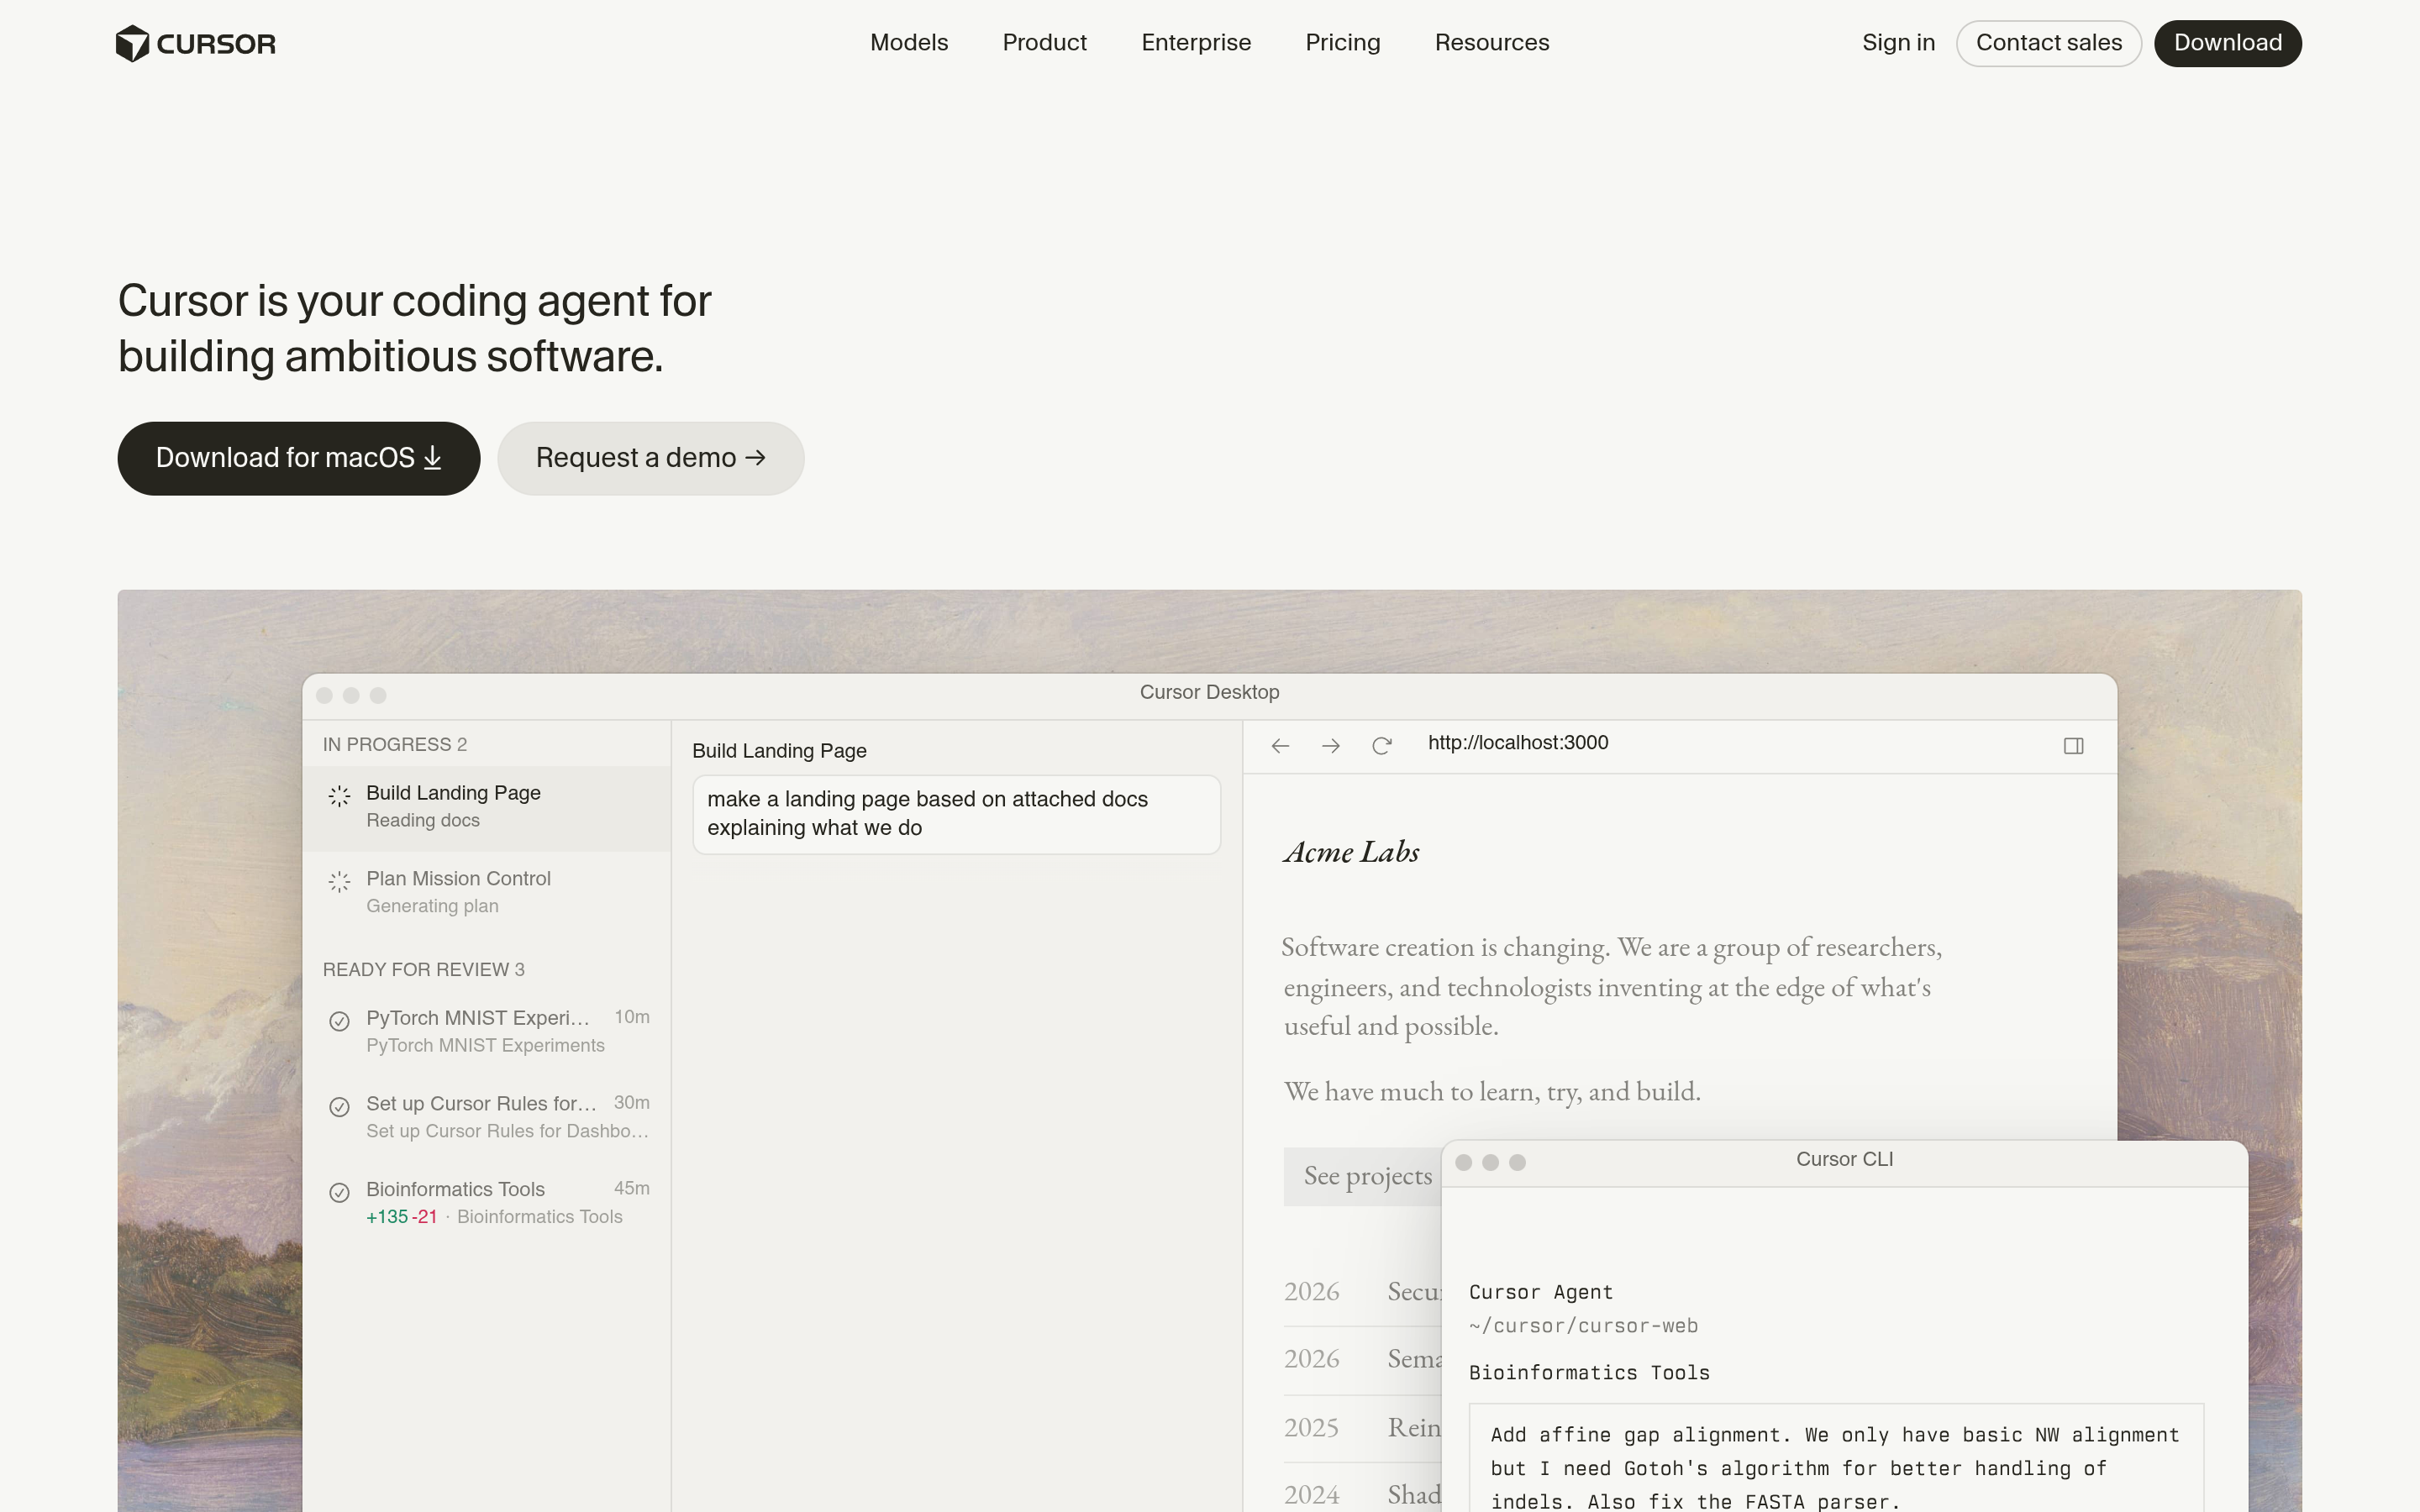This screenshot has width=2420, height=1512.
Task: Click the 2025 project row in preview
Action: pos(1362,1428)
